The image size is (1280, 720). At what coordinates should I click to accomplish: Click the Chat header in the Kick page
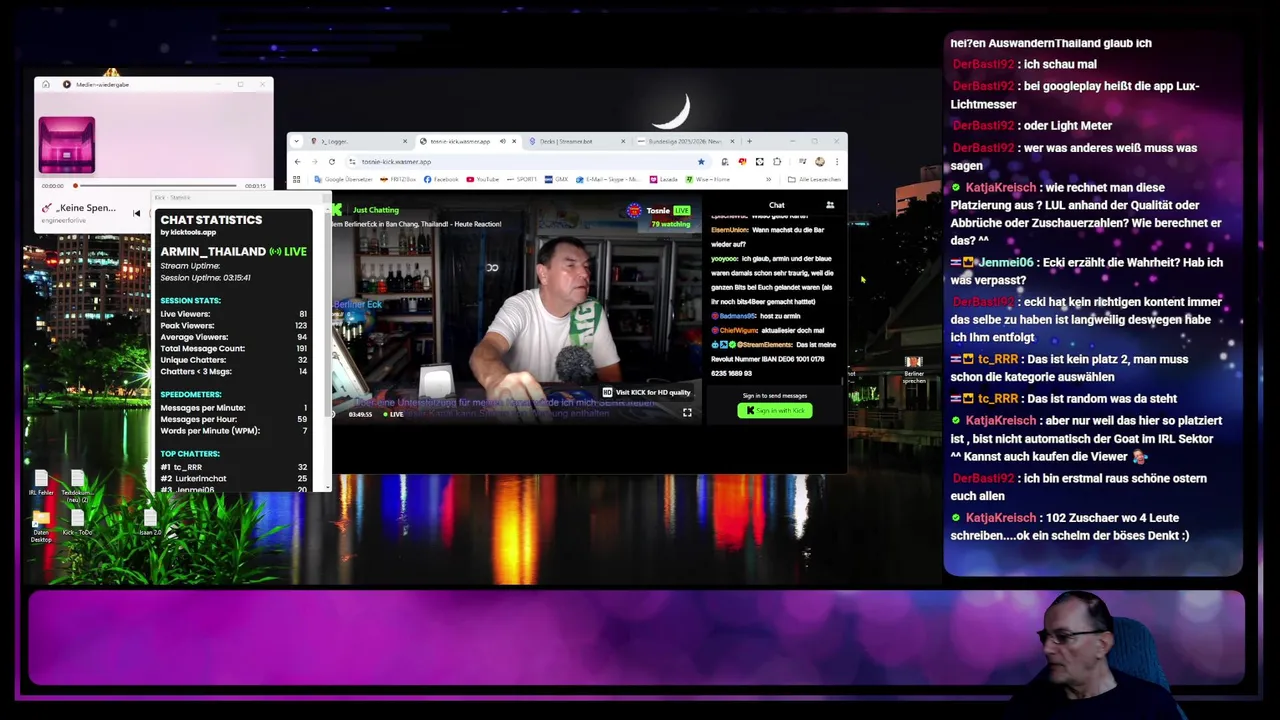click(777, 205)
